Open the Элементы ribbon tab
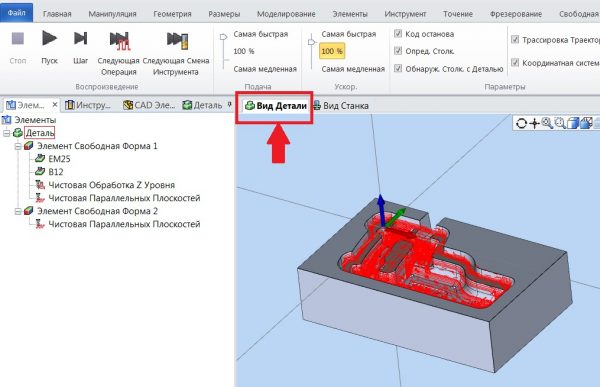This screenshot has width=600, height=387. point(350,14)
